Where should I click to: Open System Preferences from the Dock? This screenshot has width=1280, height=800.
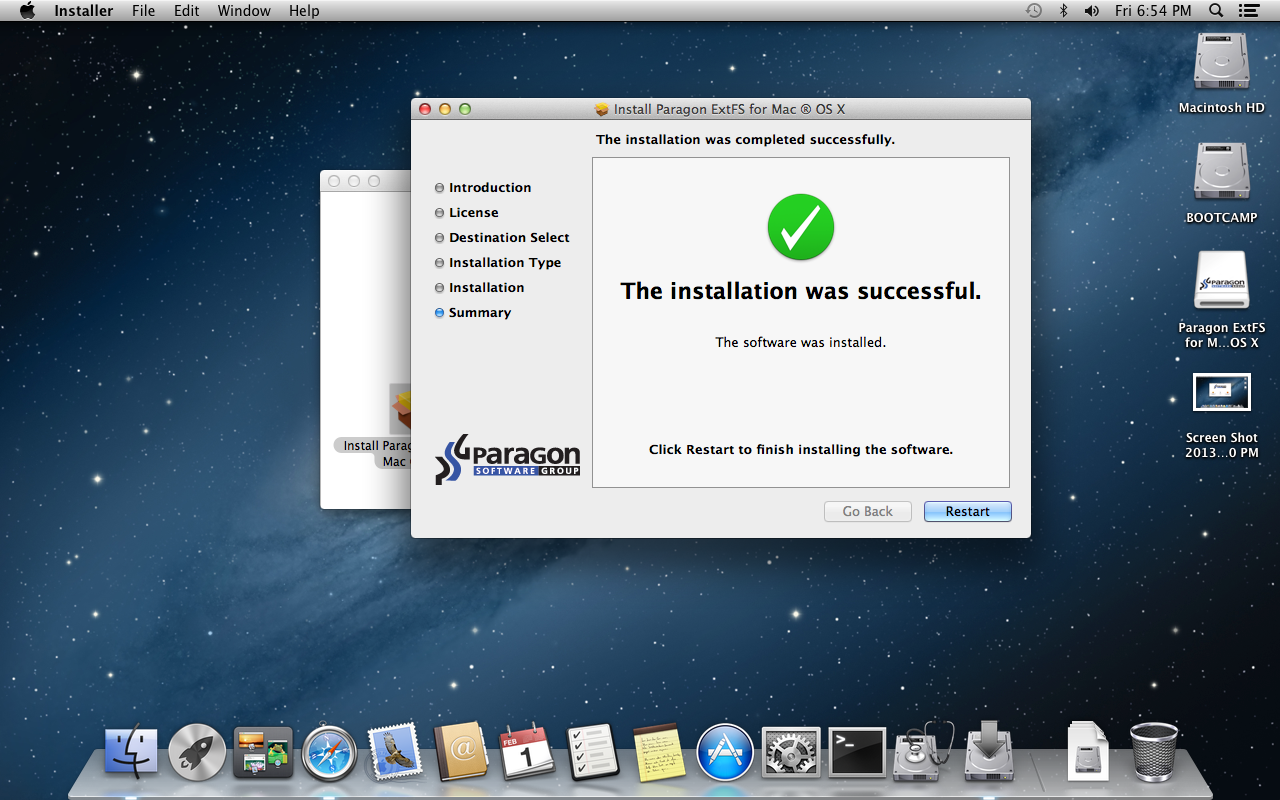tap(791, 752)
